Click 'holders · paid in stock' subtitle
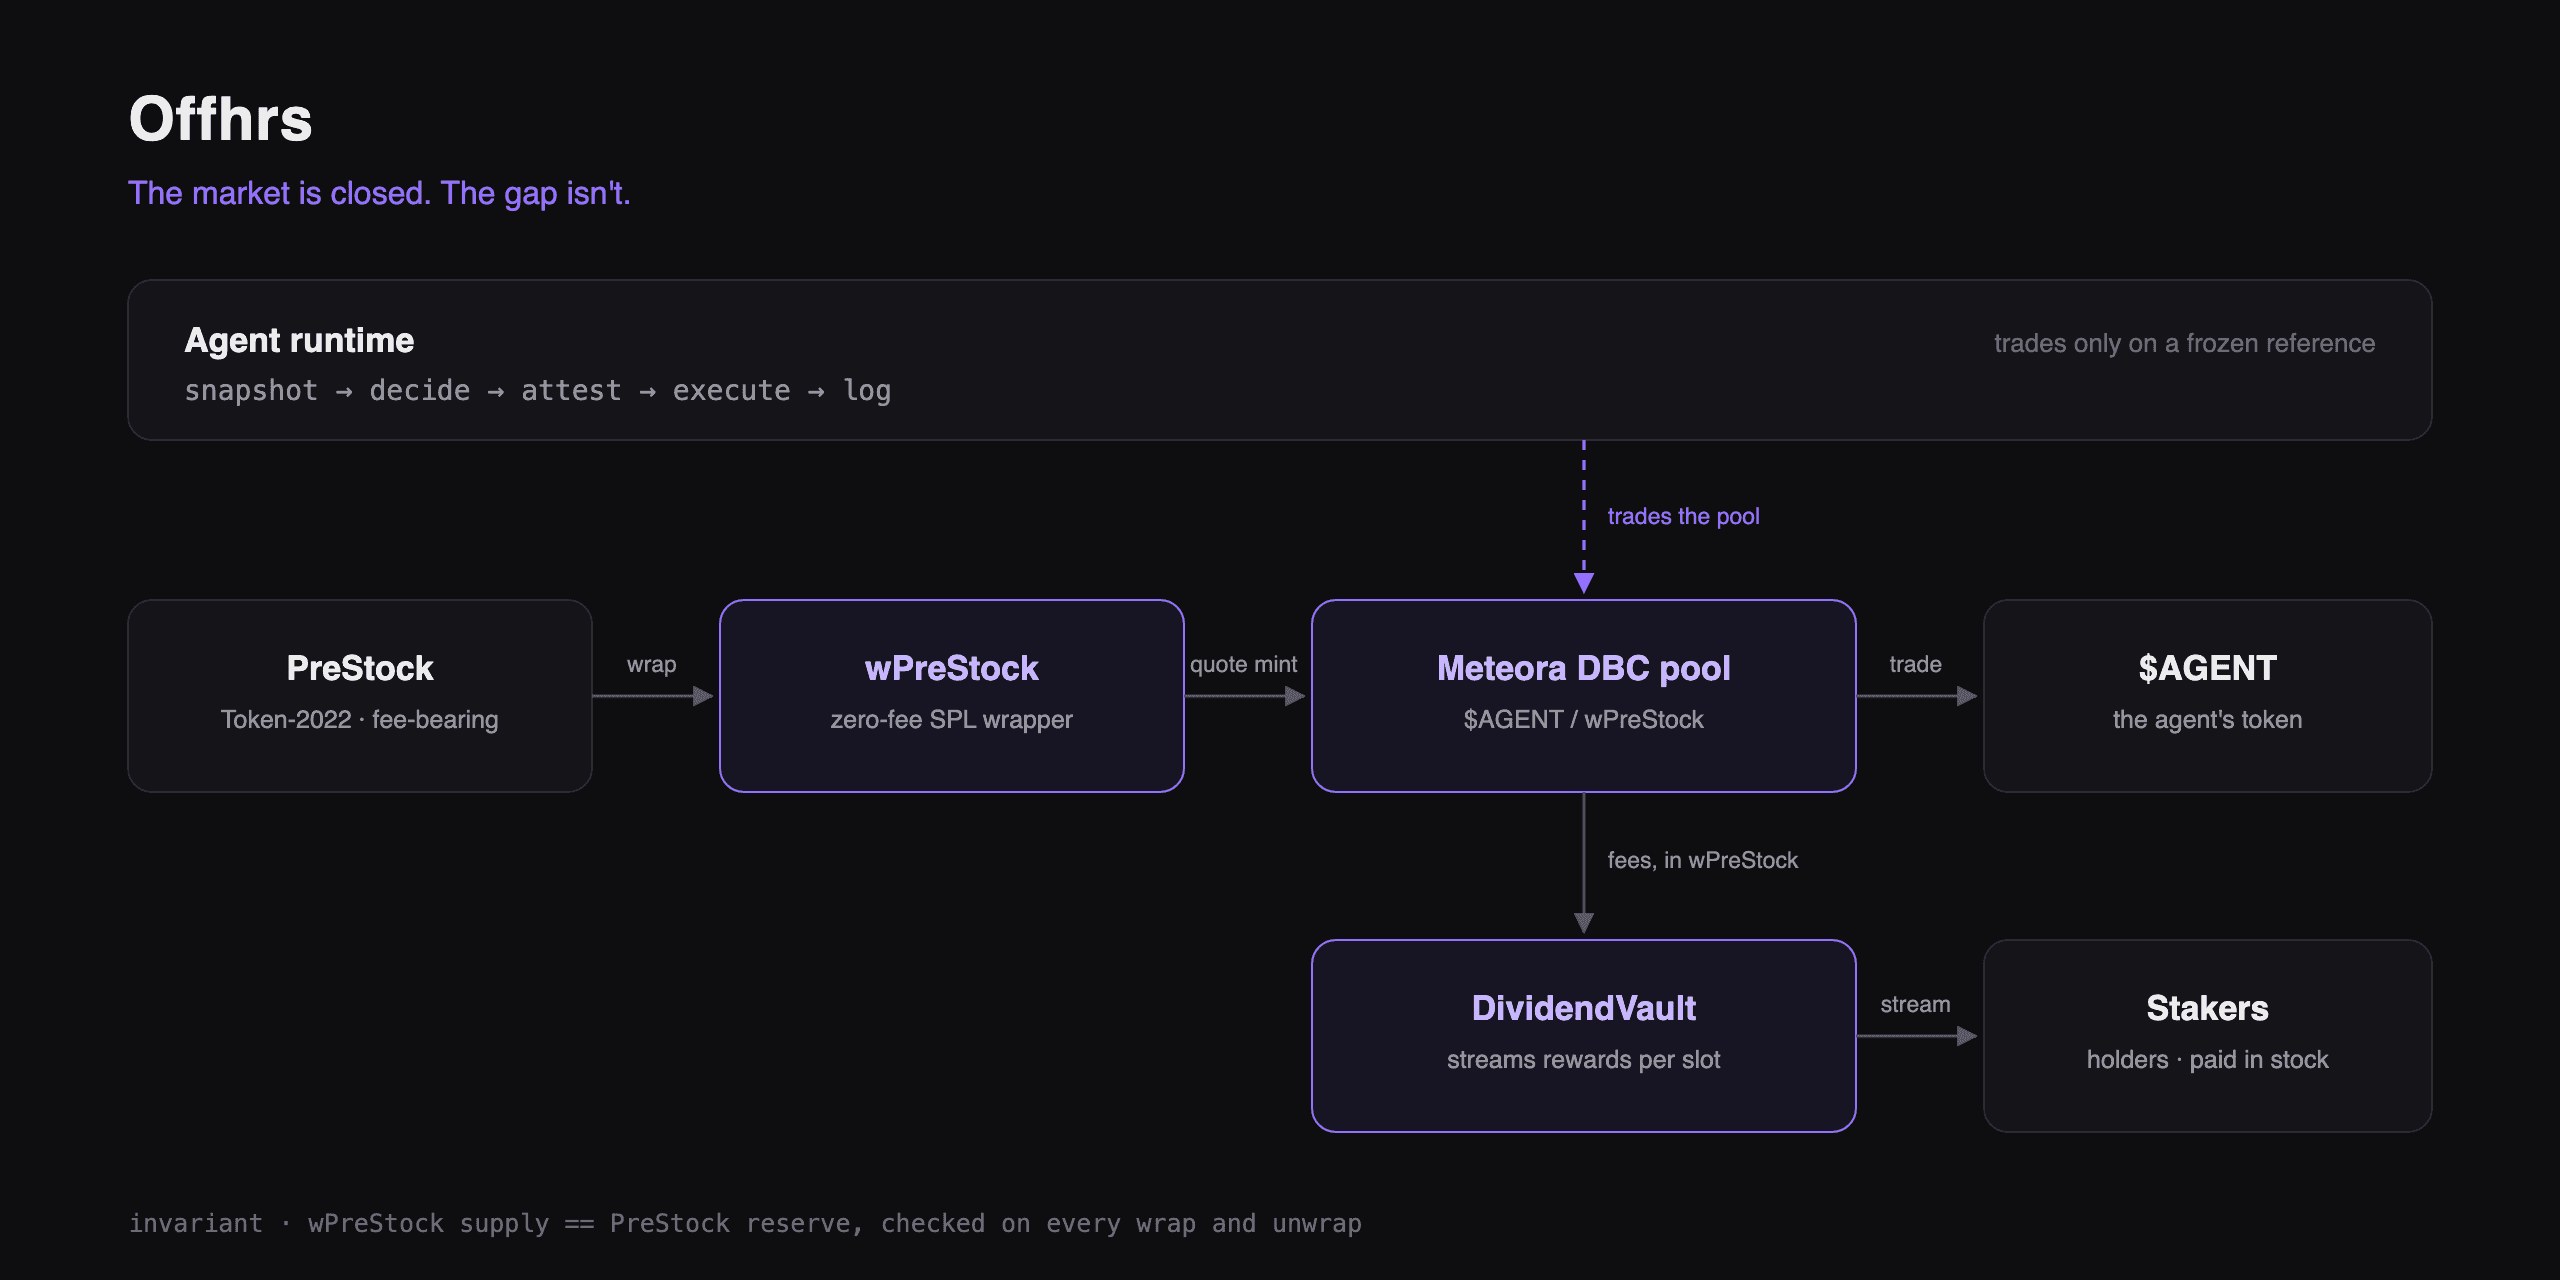 tap(2208, 1060)
